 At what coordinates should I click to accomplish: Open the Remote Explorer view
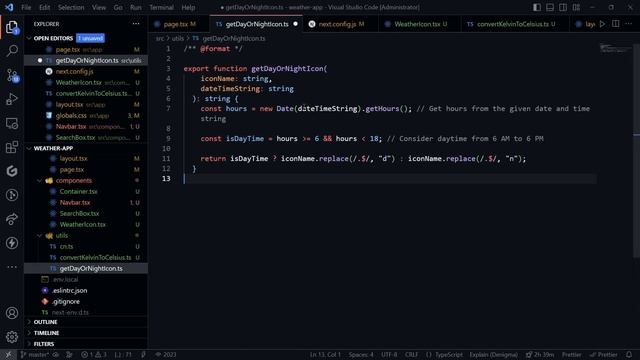[x=12, y=123]
